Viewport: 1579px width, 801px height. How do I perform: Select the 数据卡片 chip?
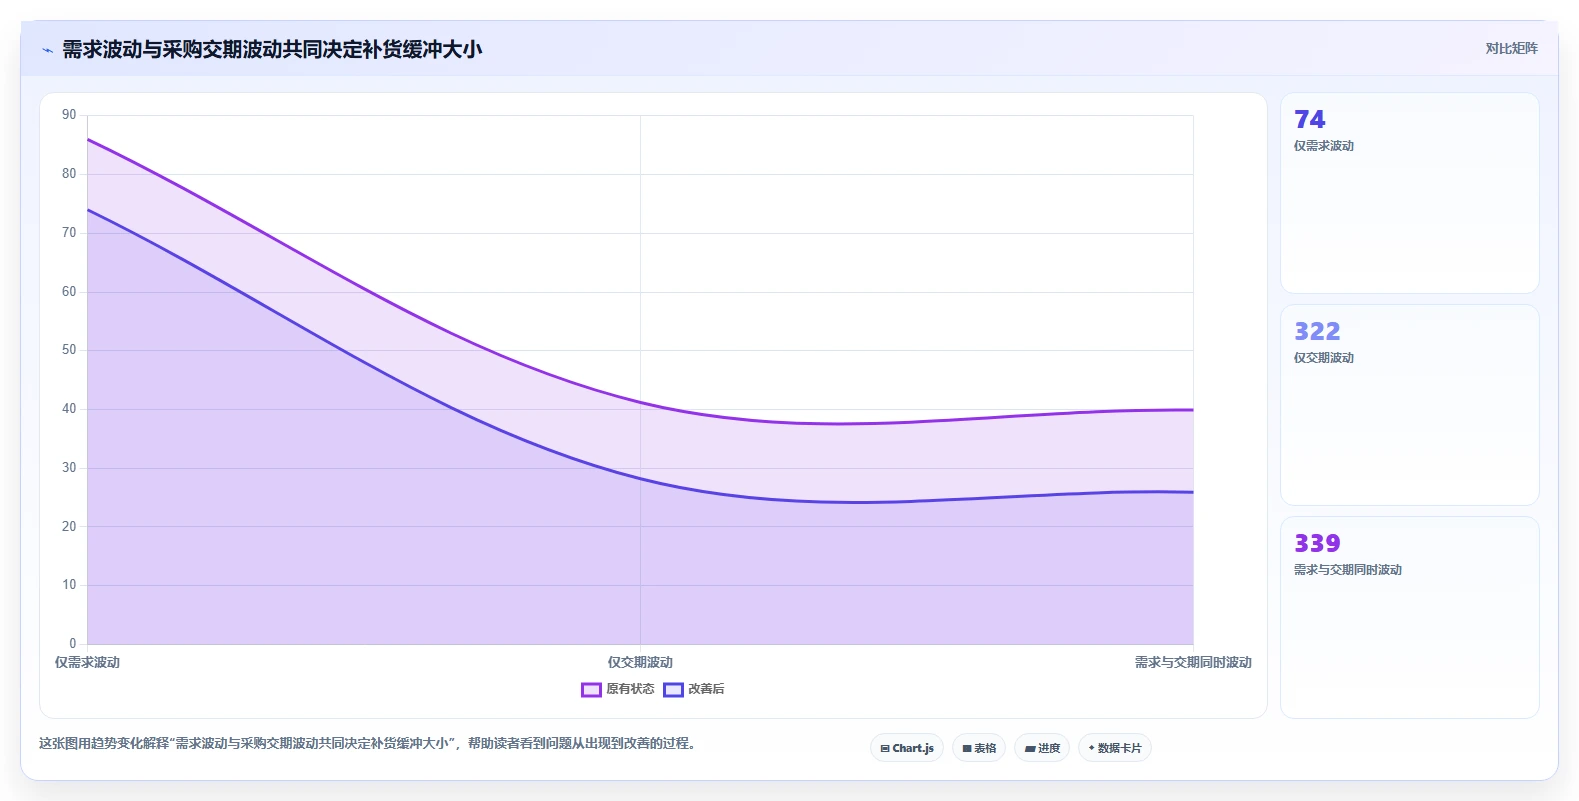(1115, 748)
